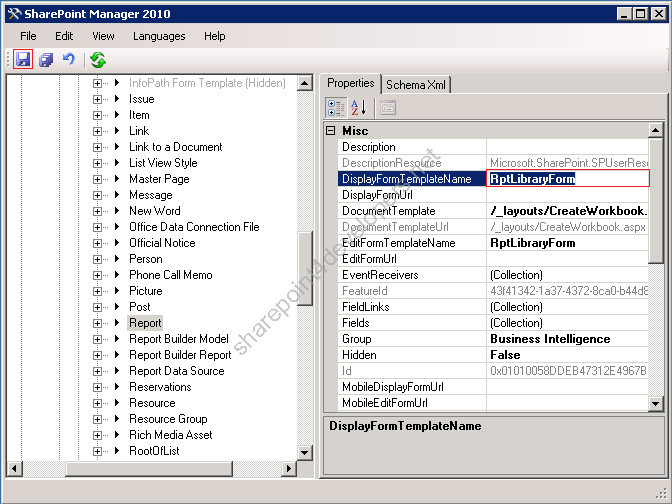Viewport: 672px width, 504px height.
Task: Expand the Issue tree node
Action: pos(97,99)
